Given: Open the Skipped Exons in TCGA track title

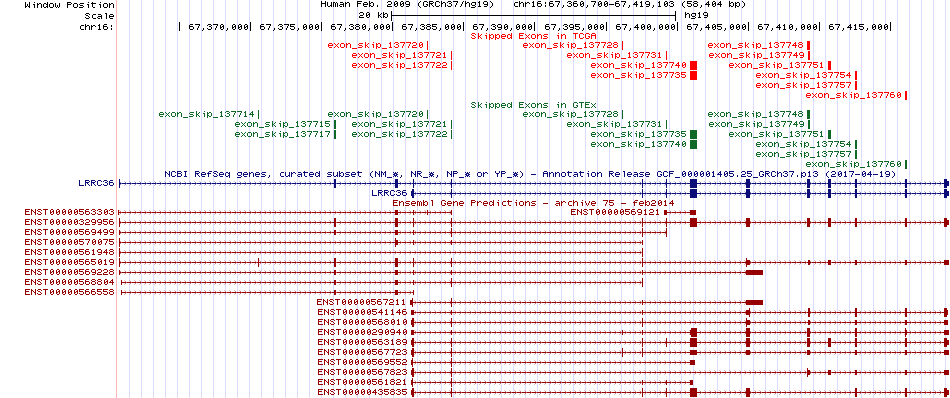Looking at the screenshot, I should pyautogui.click(x=534, y=36).
